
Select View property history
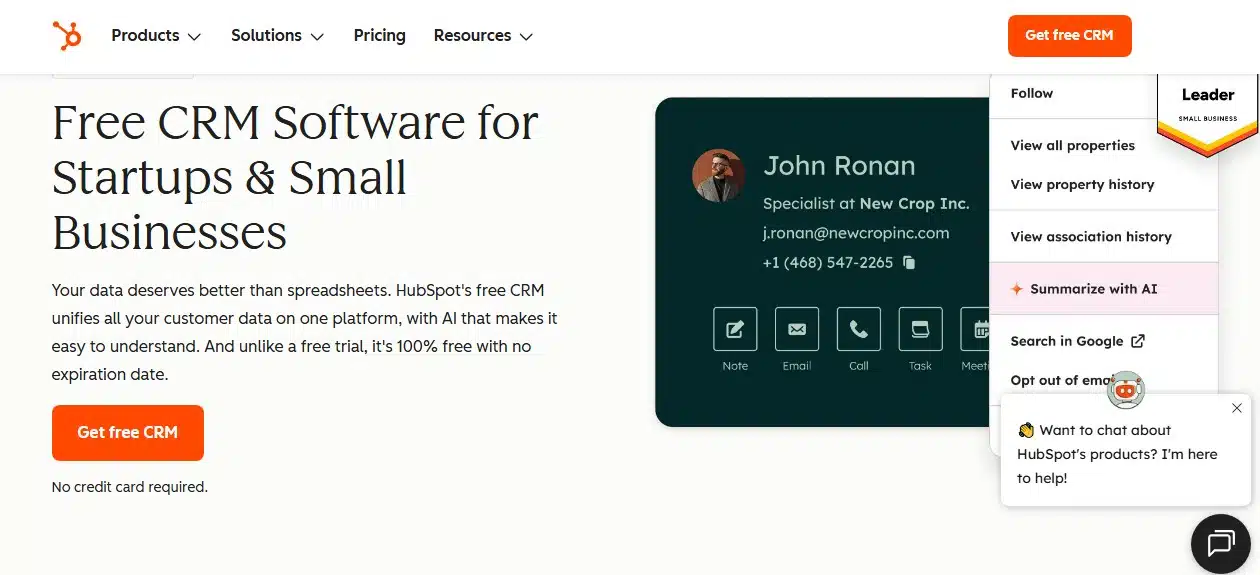pyautogui.click(x=1082, y=184)
